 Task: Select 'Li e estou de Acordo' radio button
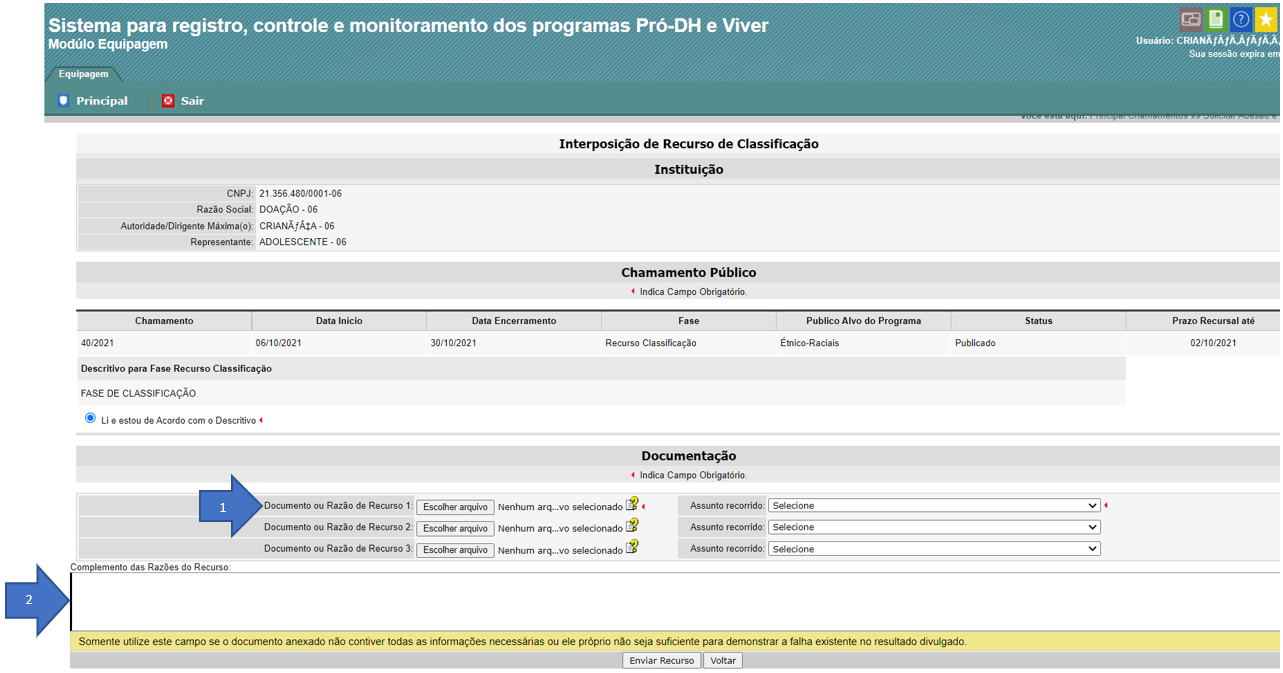tap(90, 419)
